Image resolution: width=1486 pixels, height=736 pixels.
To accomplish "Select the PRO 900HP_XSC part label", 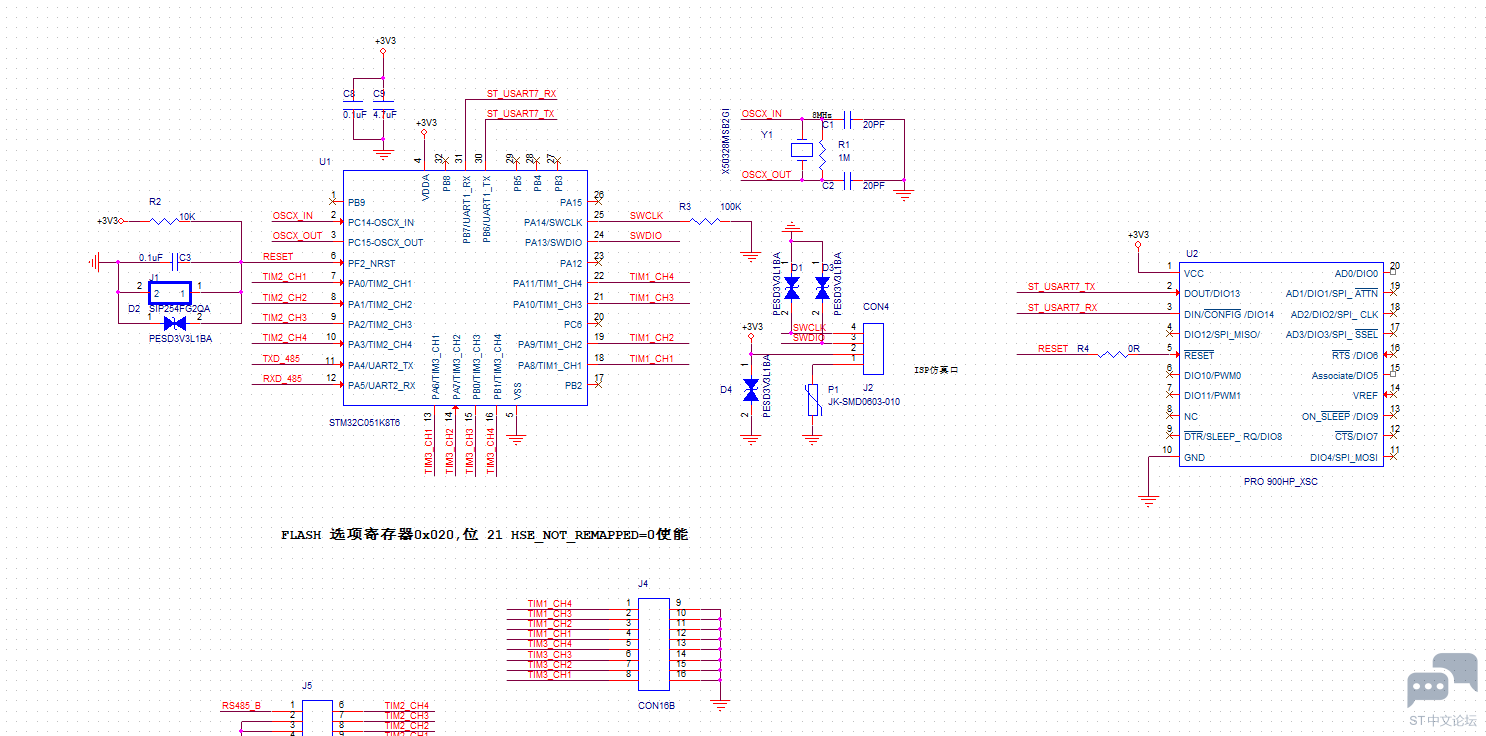I will (1281, 481).
